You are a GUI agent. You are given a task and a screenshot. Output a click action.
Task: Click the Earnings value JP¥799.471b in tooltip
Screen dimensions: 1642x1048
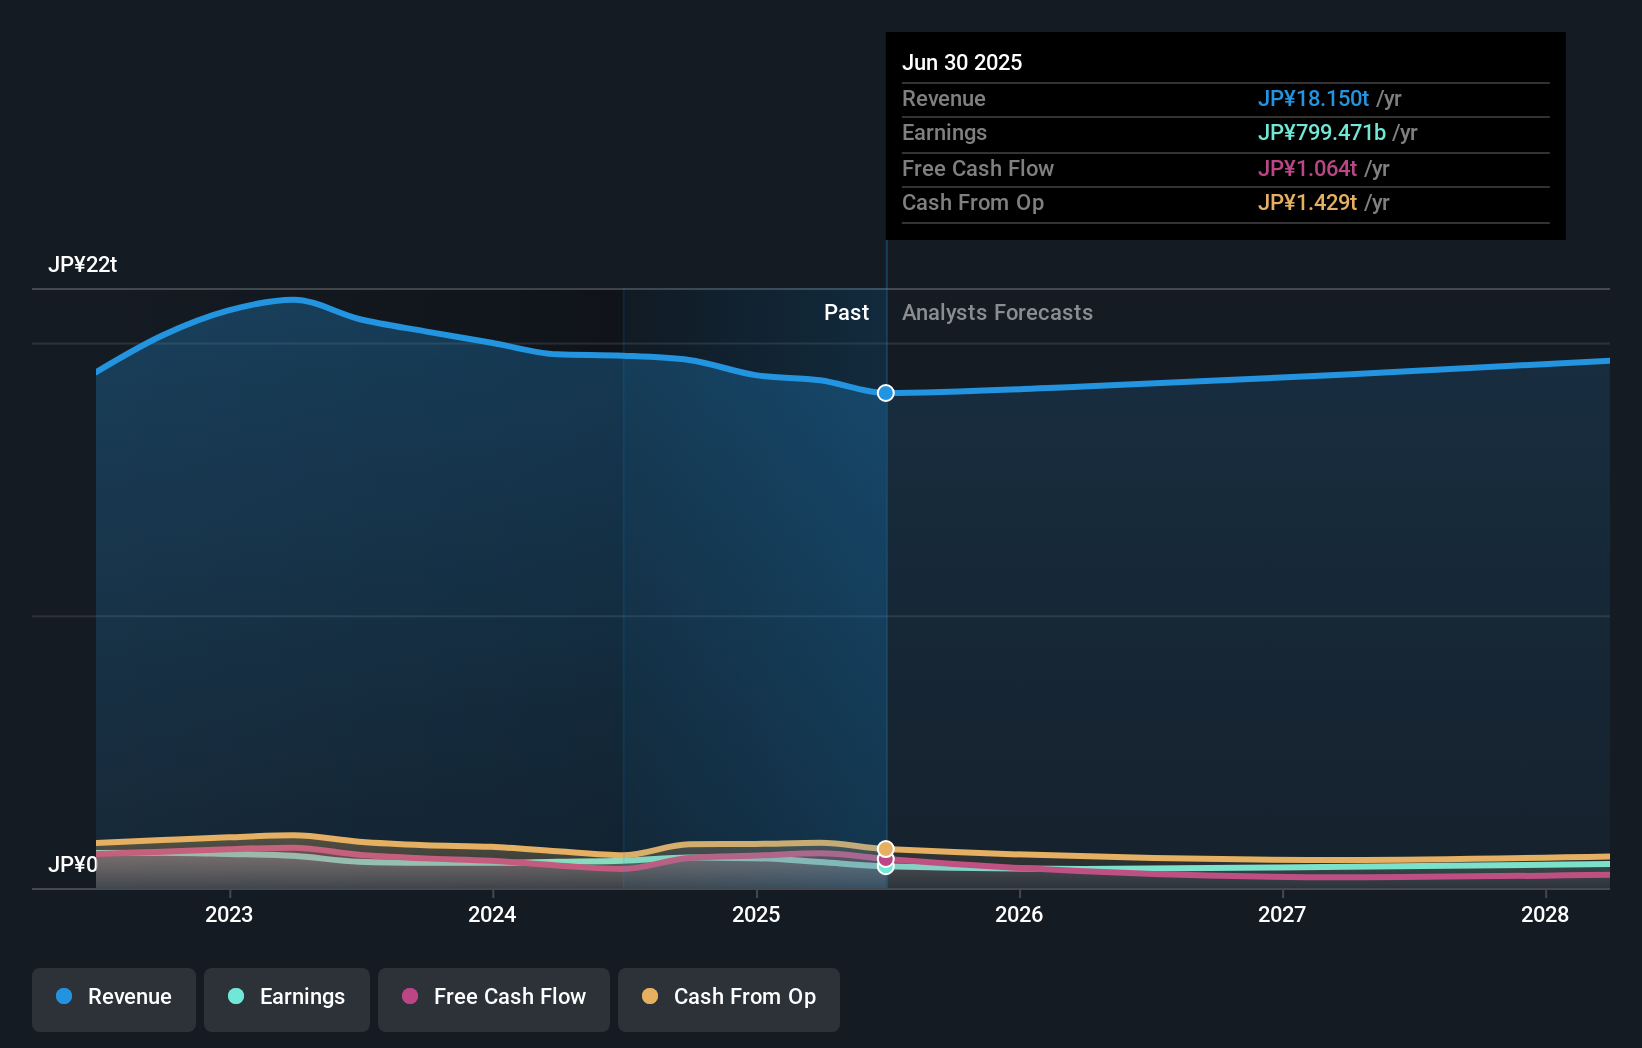[1322, 133]
